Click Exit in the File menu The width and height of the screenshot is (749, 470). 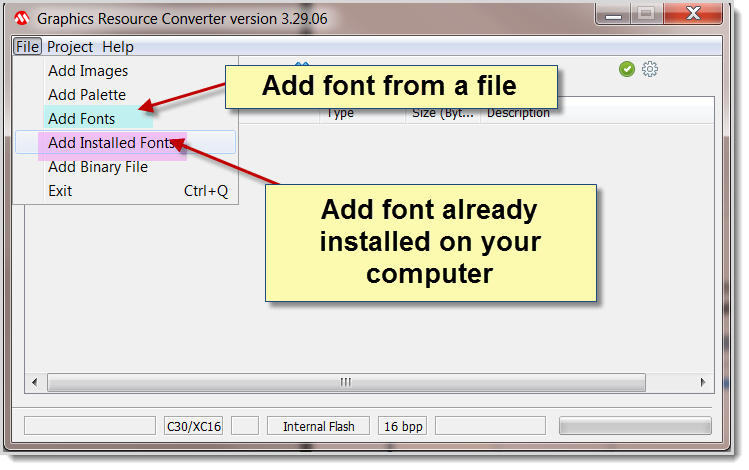126,191
